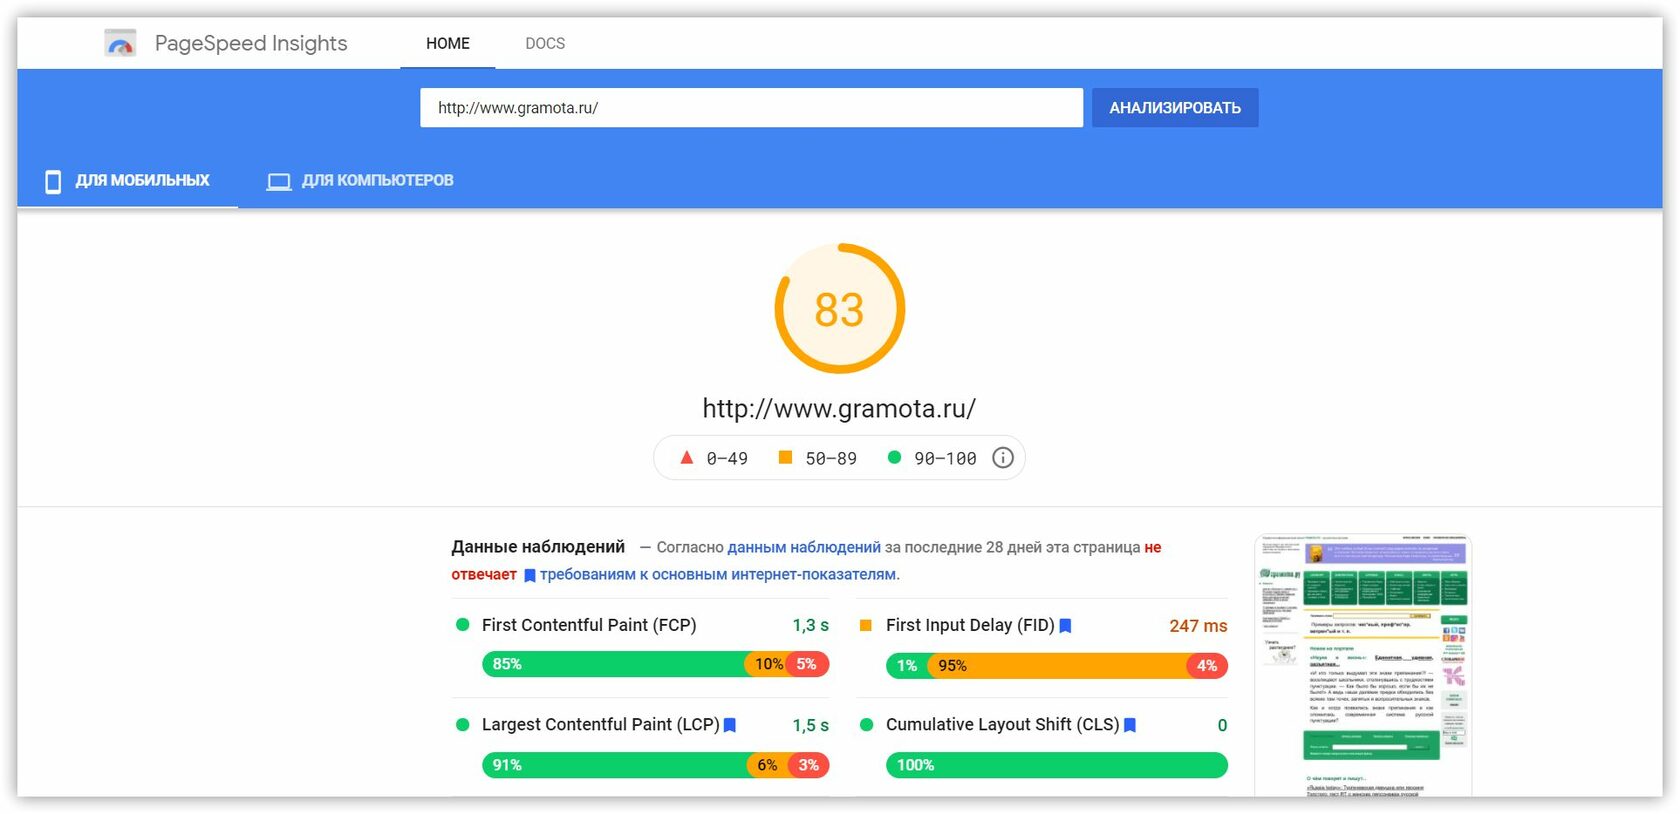Viewport: 1680px width, 814px height.
Task: Click the green dot beside Cumulative Layout Shift
Action: [866, 725]
